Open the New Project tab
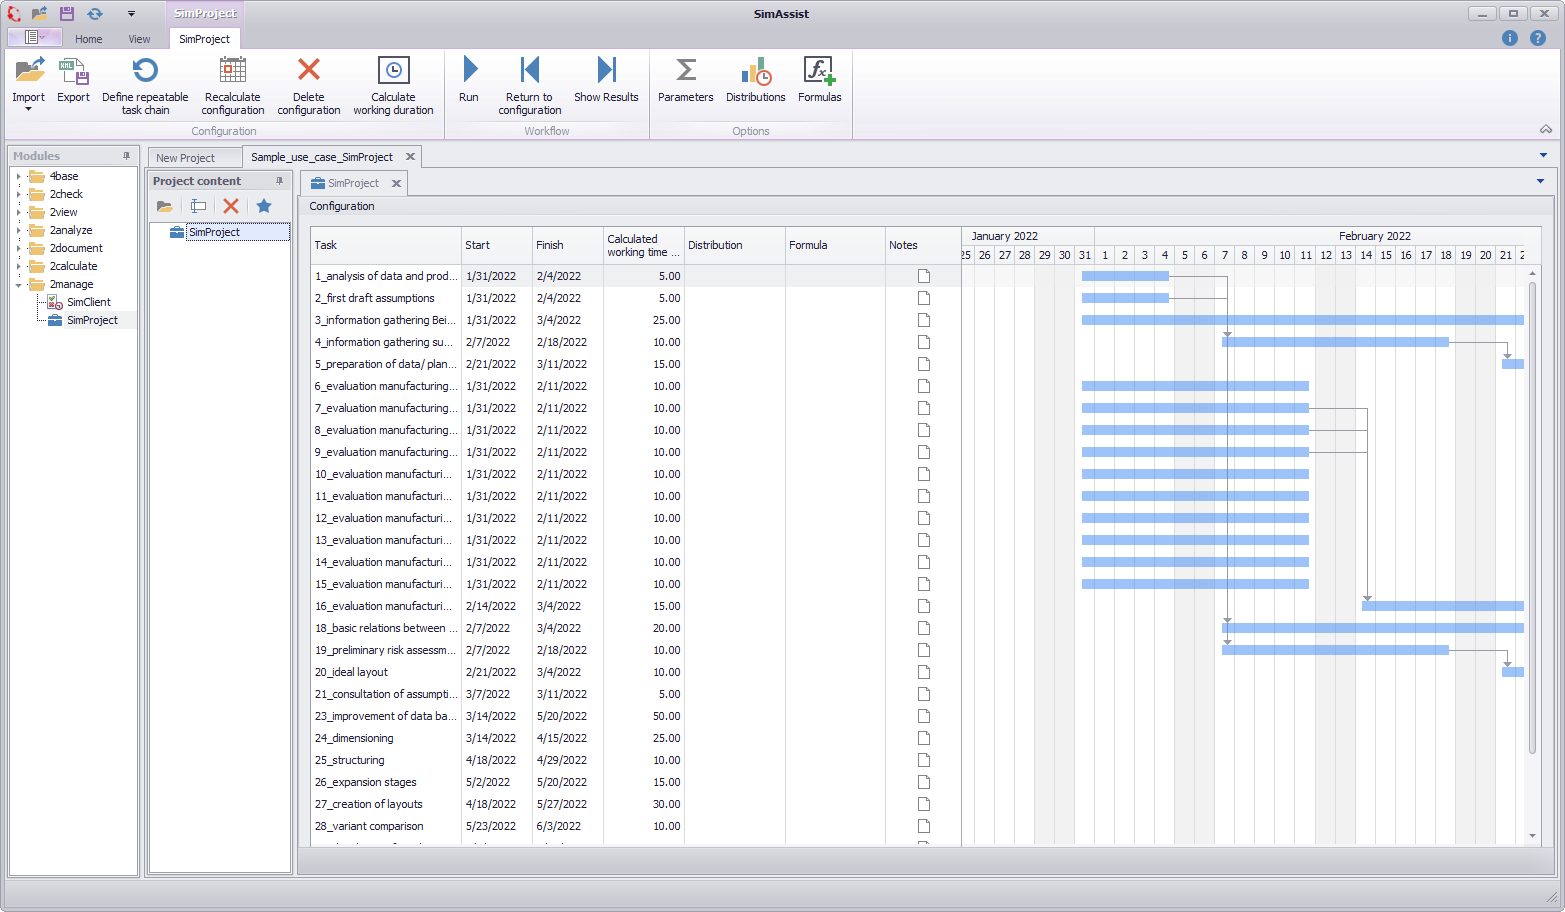This screenshot has height=912, width=1565. click(x=188, y=157)
